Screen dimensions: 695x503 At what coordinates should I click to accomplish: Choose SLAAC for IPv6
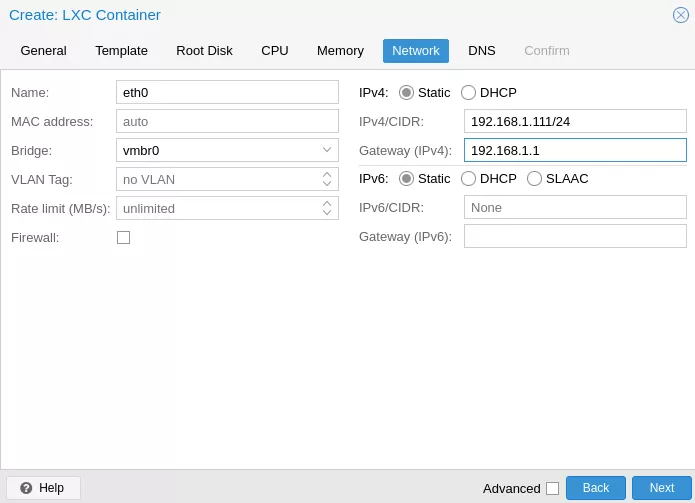click(534, 179)
